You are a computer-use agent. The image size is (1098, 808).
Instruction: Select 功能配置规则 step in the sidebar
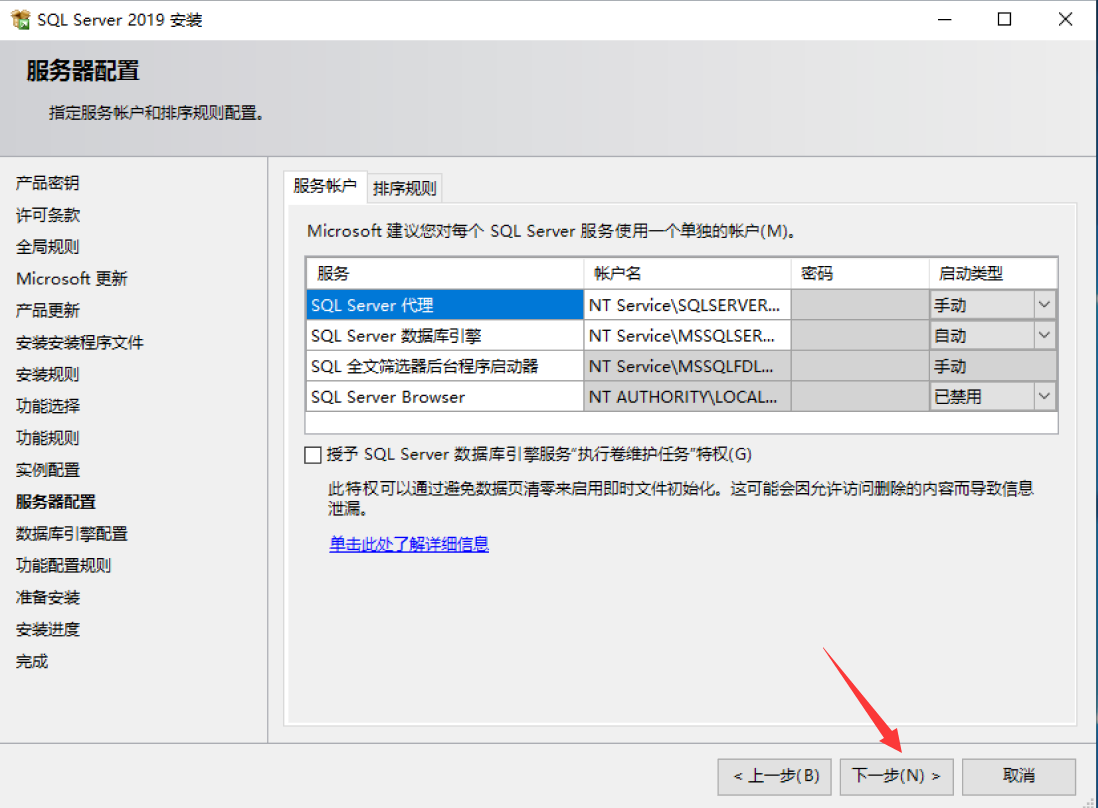(63, 565)
